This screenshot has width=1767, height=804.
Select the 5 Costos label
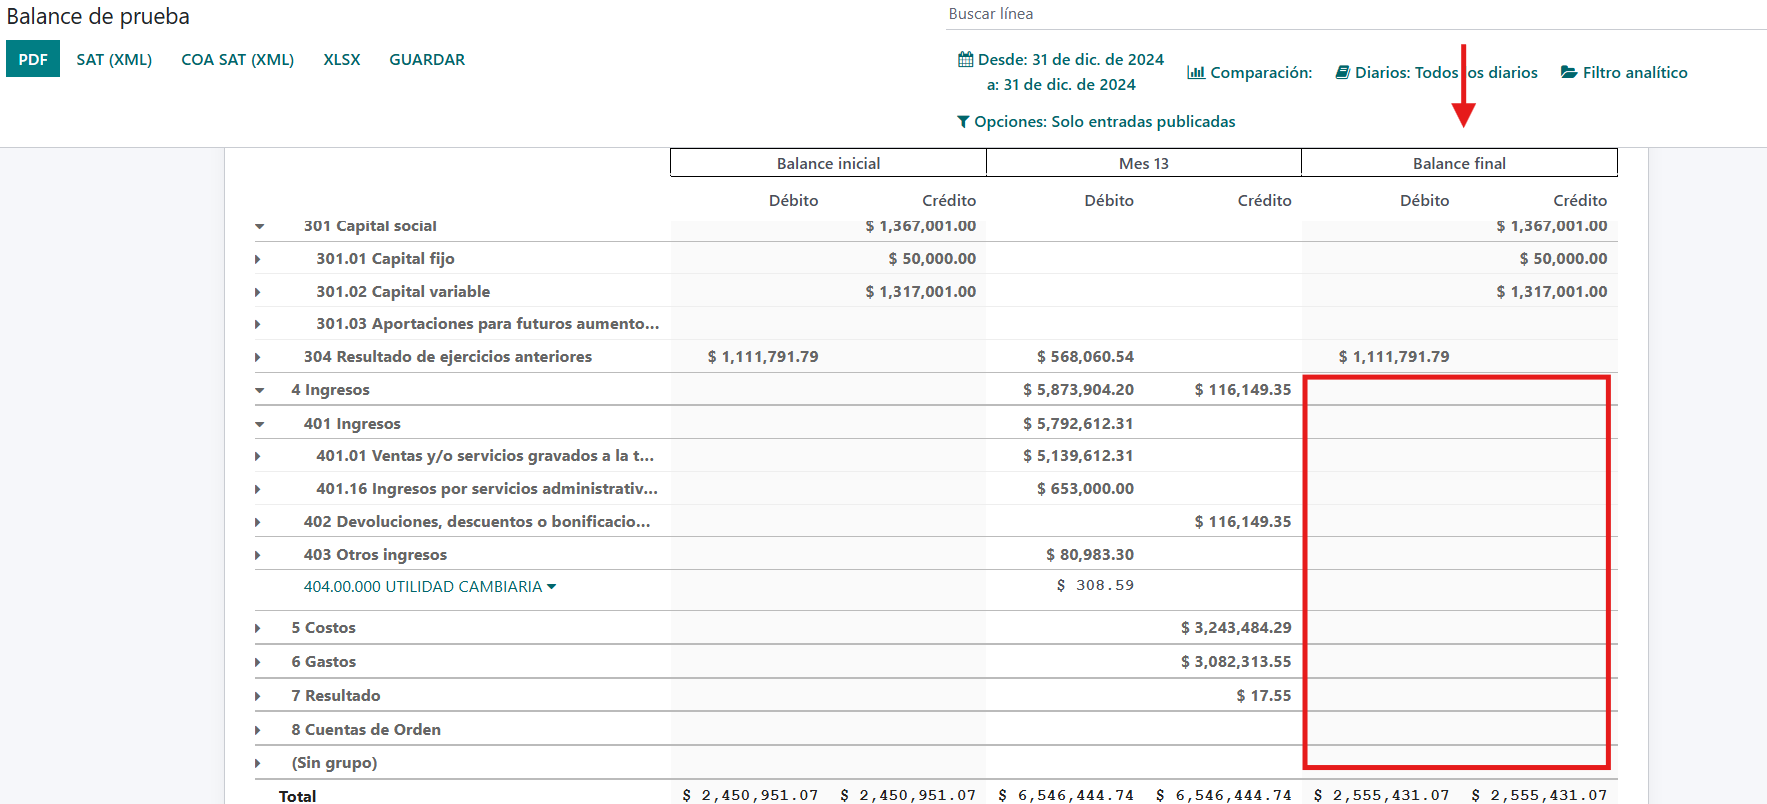[323, 628]
